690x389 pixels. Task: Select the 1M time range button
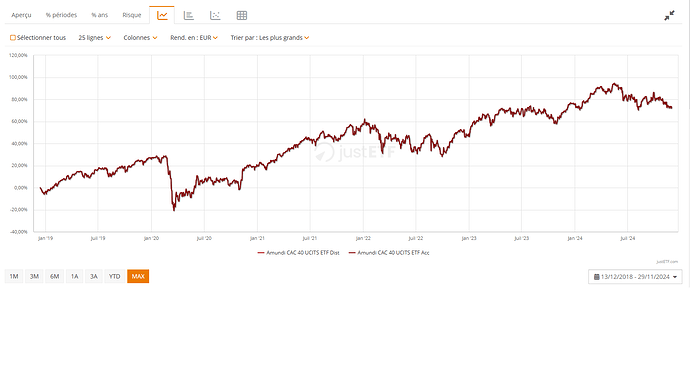(x=14, y=276)
